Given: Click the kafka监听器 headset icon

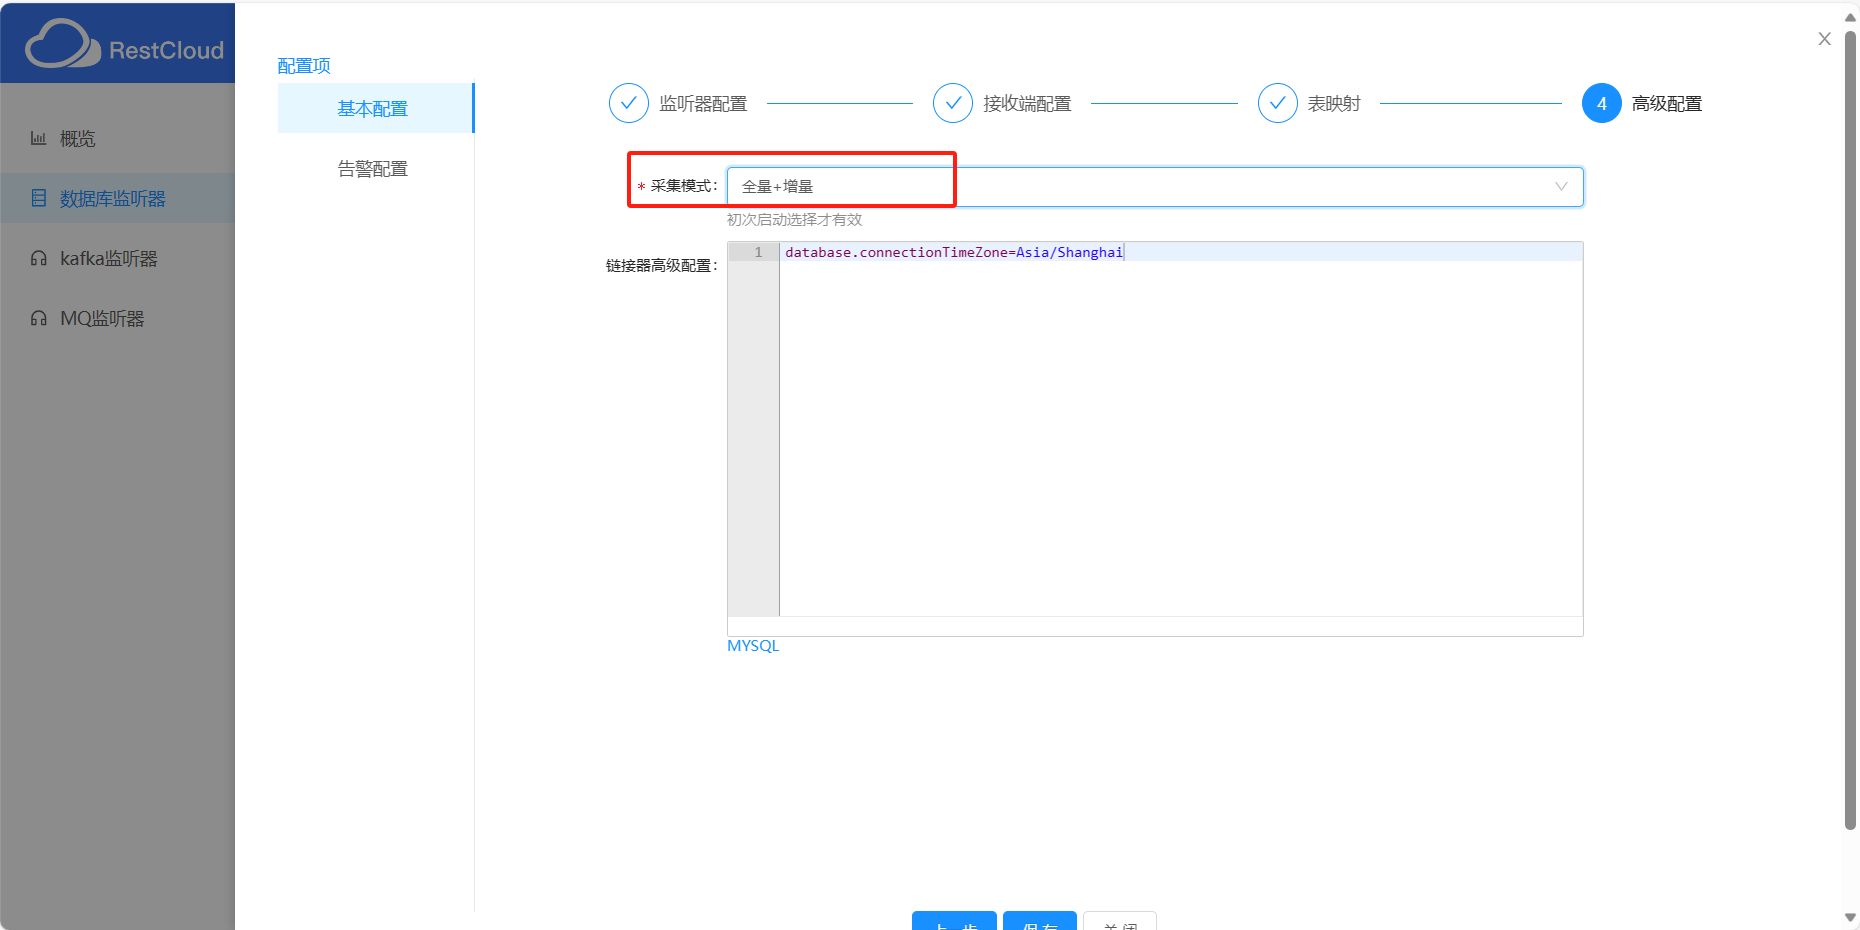Looking at the screenshot, I should [x=38, y=258].
